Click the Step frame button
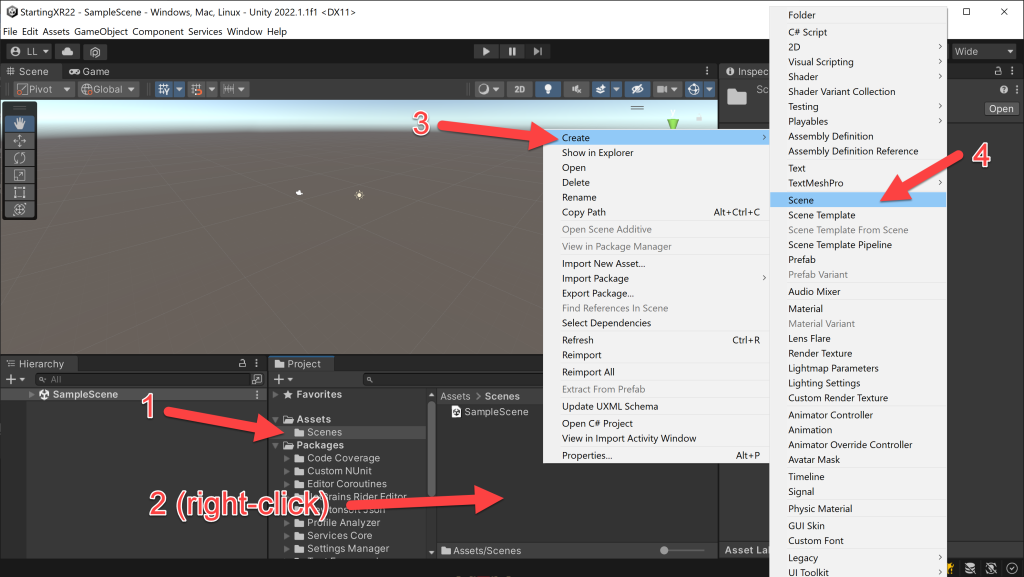 [537, 52]
